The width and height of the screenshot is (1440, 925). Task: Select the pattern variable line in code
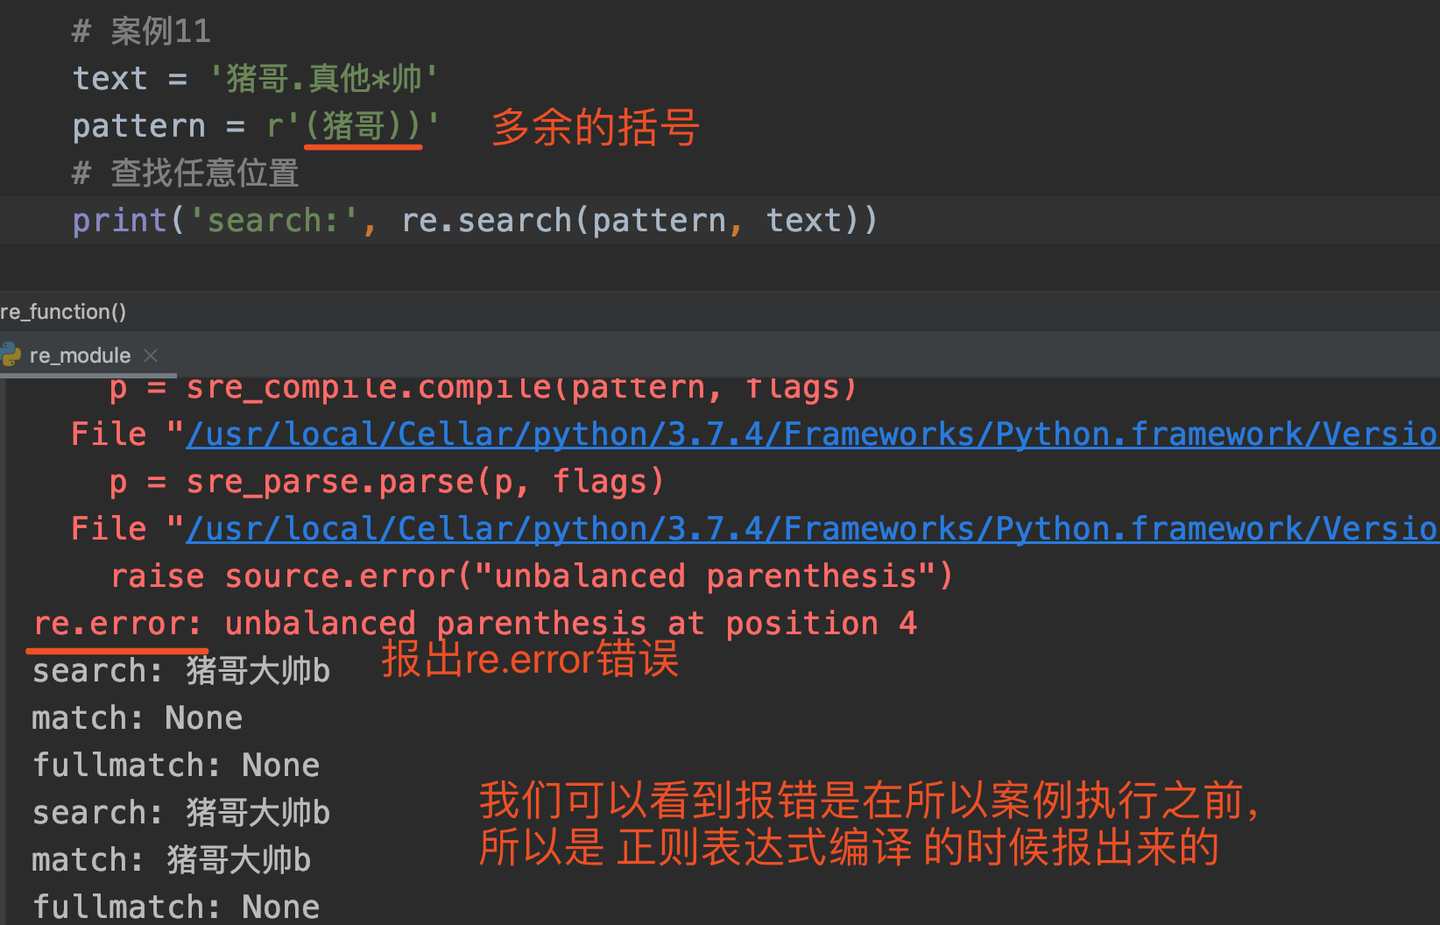pyautogui.click(x=250, y=124)
